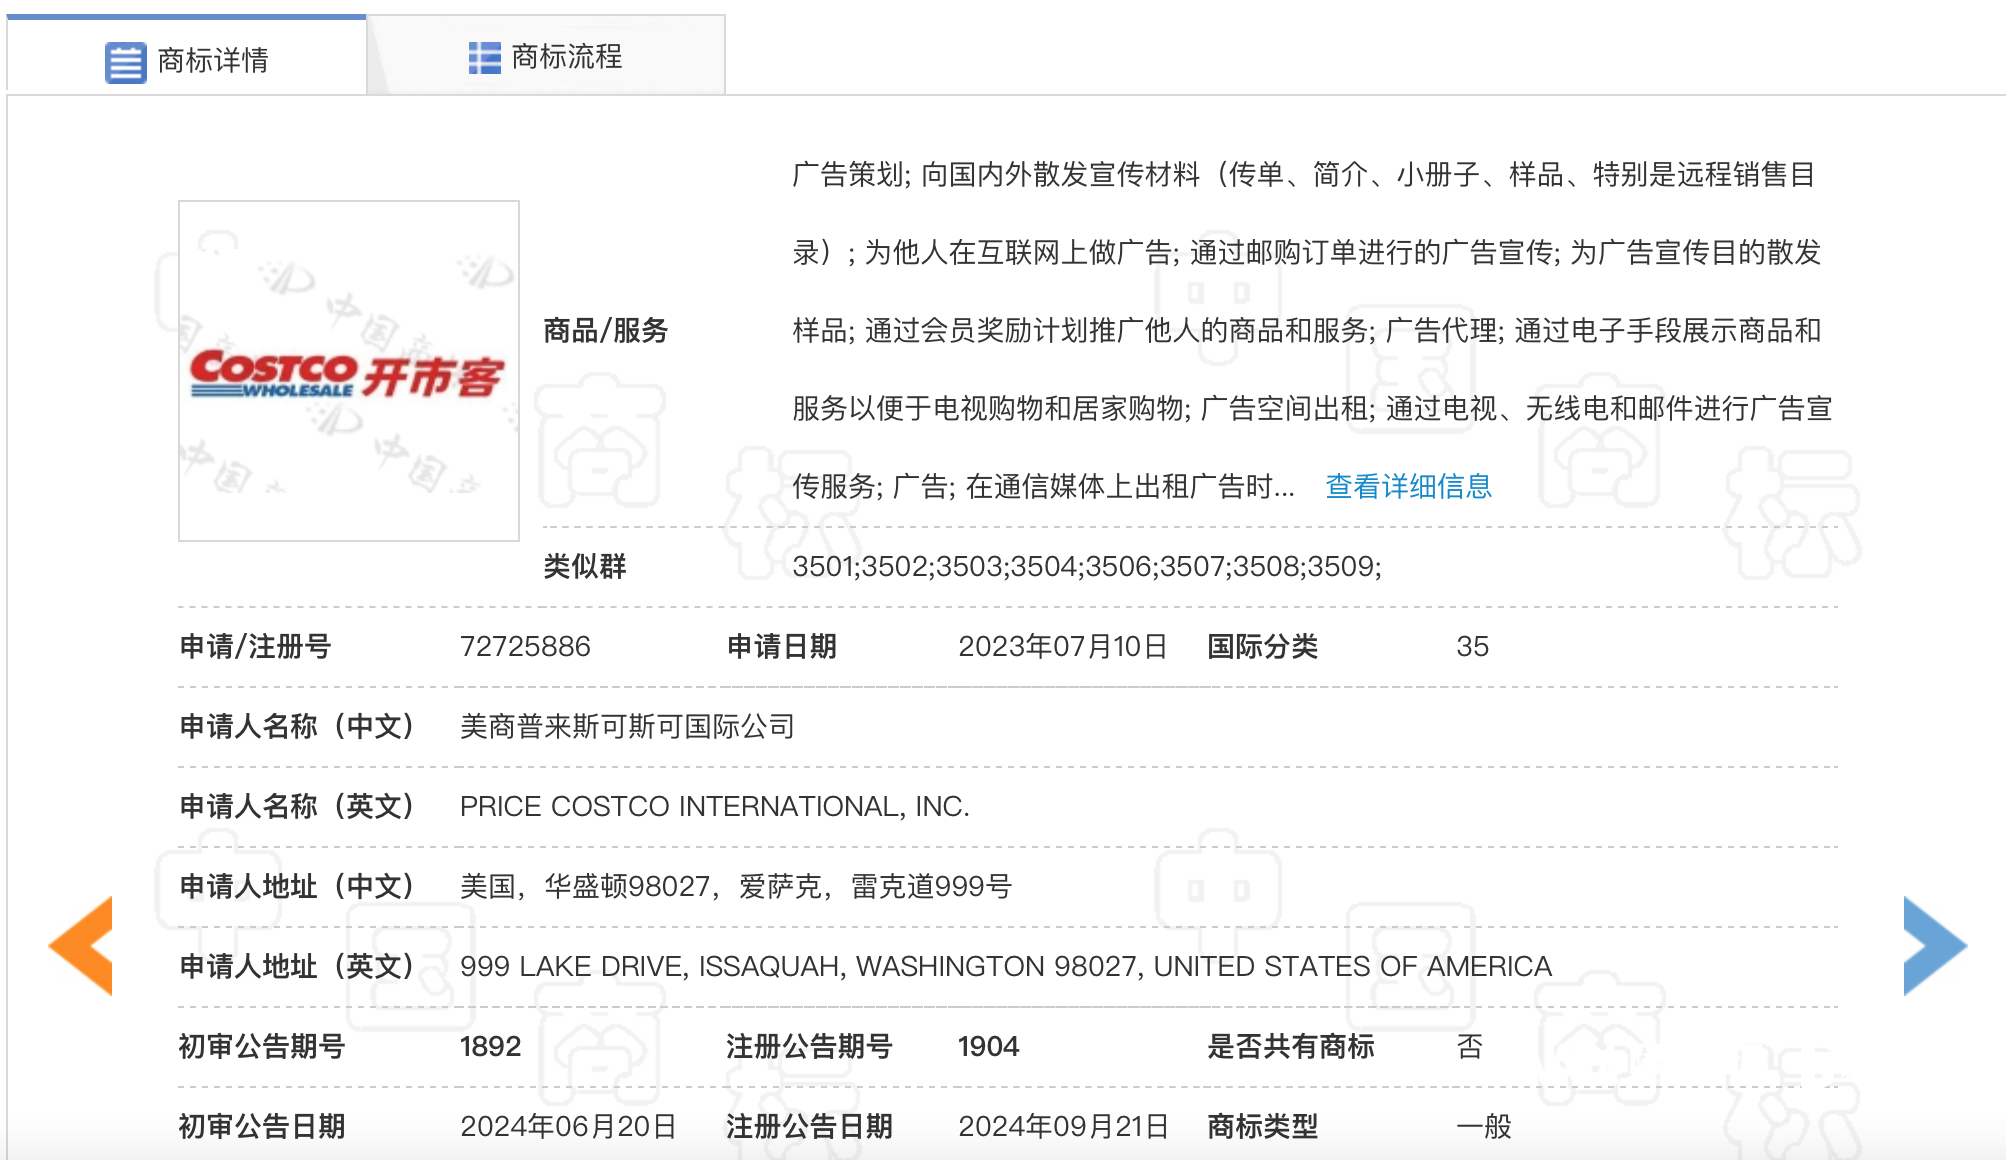Click the Costco 开市客 trademark image

348,371
